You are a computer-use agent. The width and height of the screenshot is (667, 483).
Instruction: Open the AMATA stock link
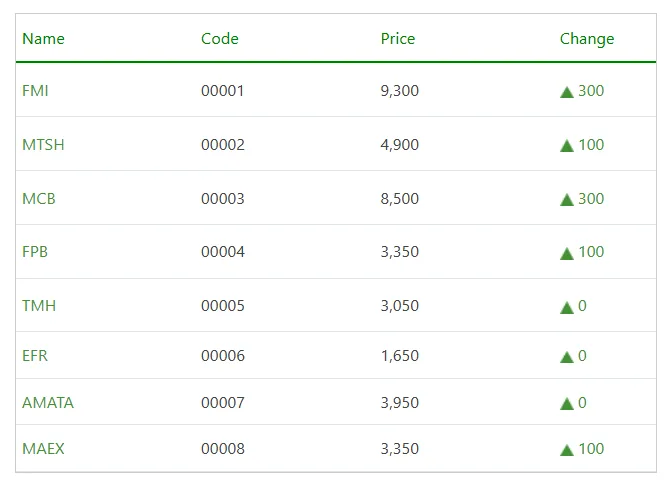click(48, 403)
